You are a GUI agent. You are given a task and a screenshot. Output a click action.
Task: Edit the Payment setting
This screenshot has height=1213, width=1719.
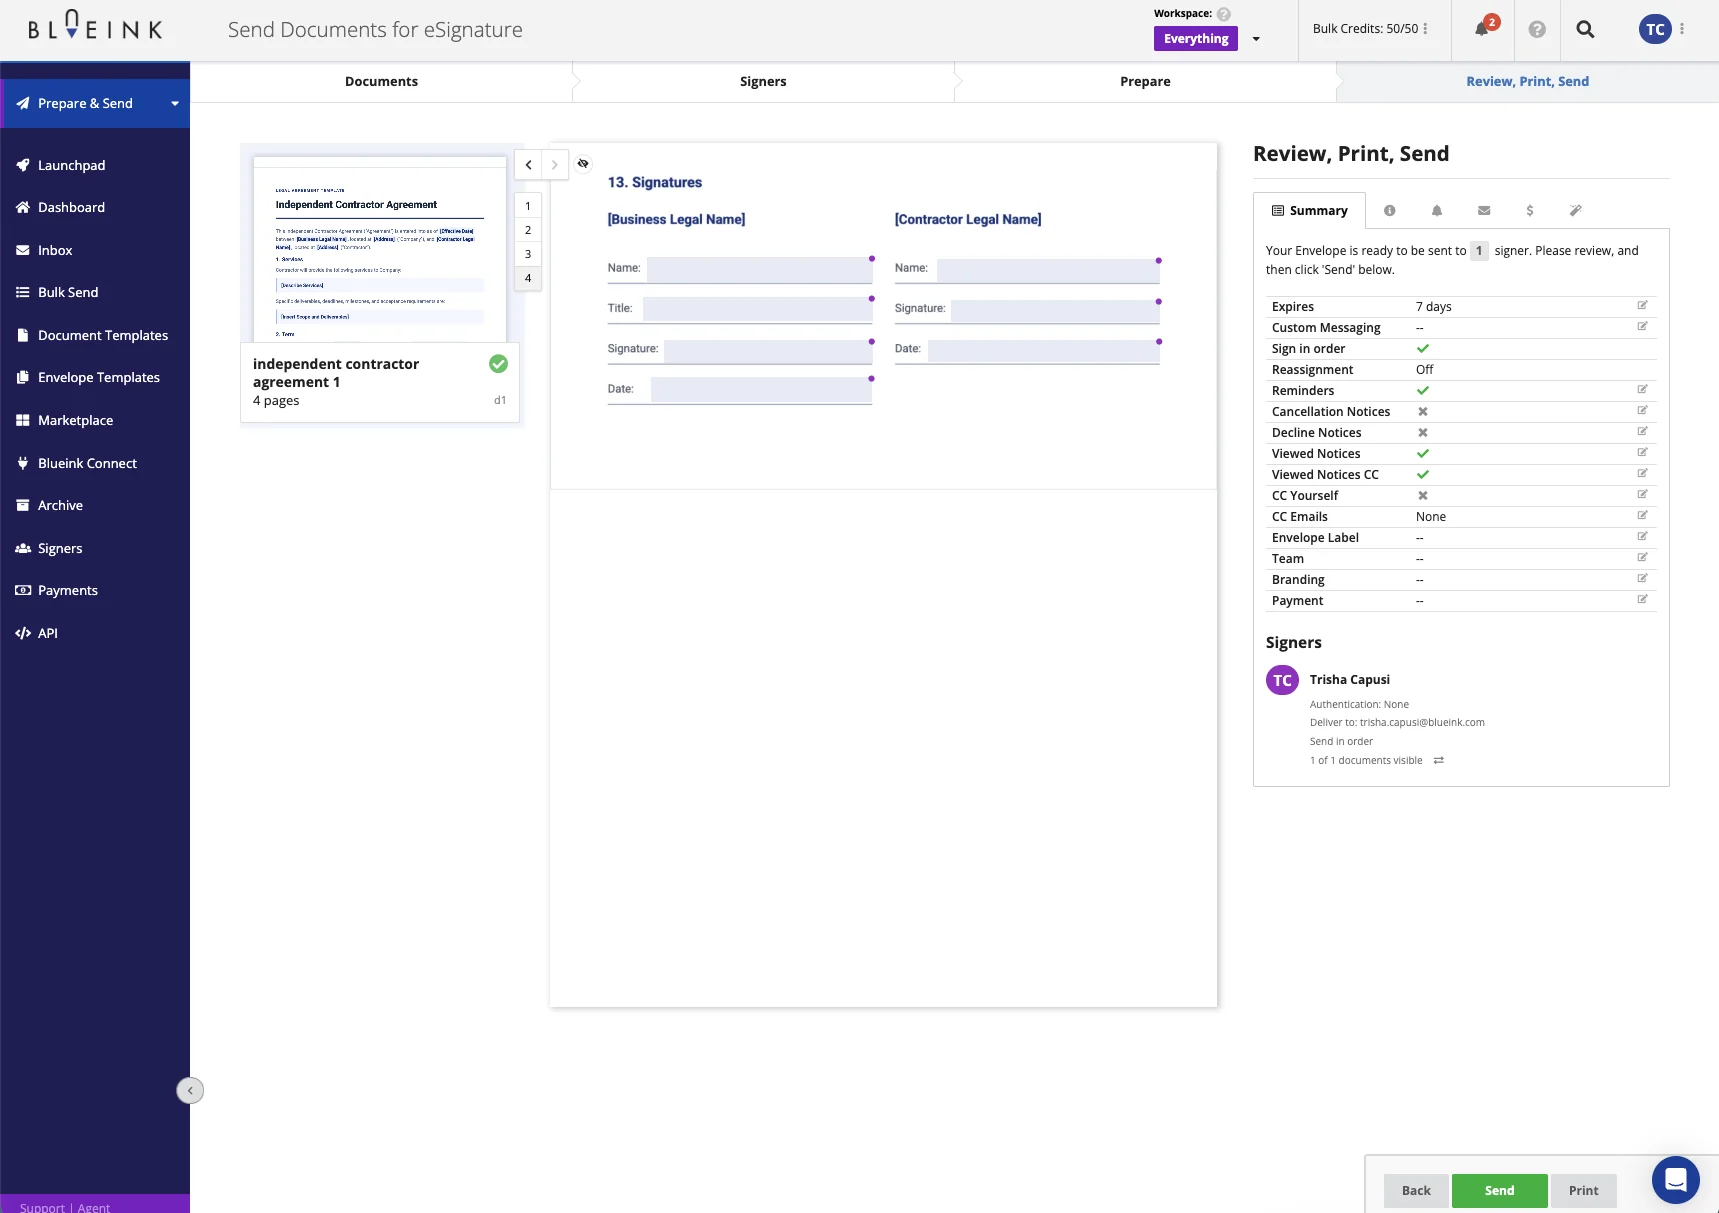[x=1642, y=599]
